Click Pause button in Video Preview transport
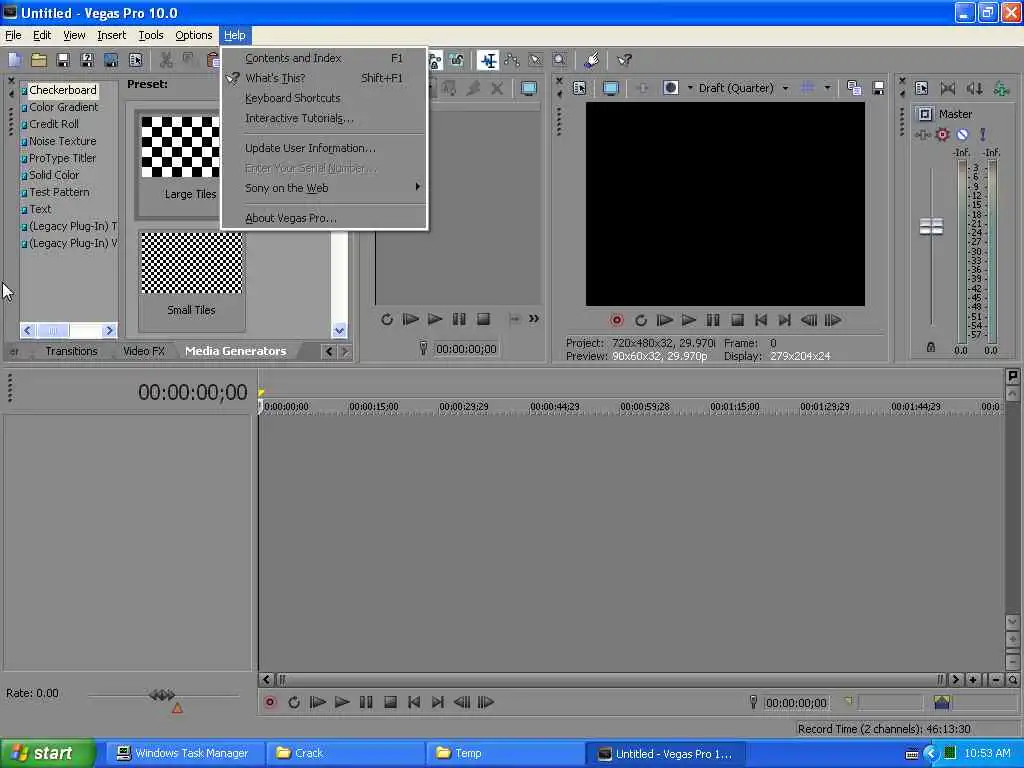This screenshot has height=768, width=1024. (712, 320)
